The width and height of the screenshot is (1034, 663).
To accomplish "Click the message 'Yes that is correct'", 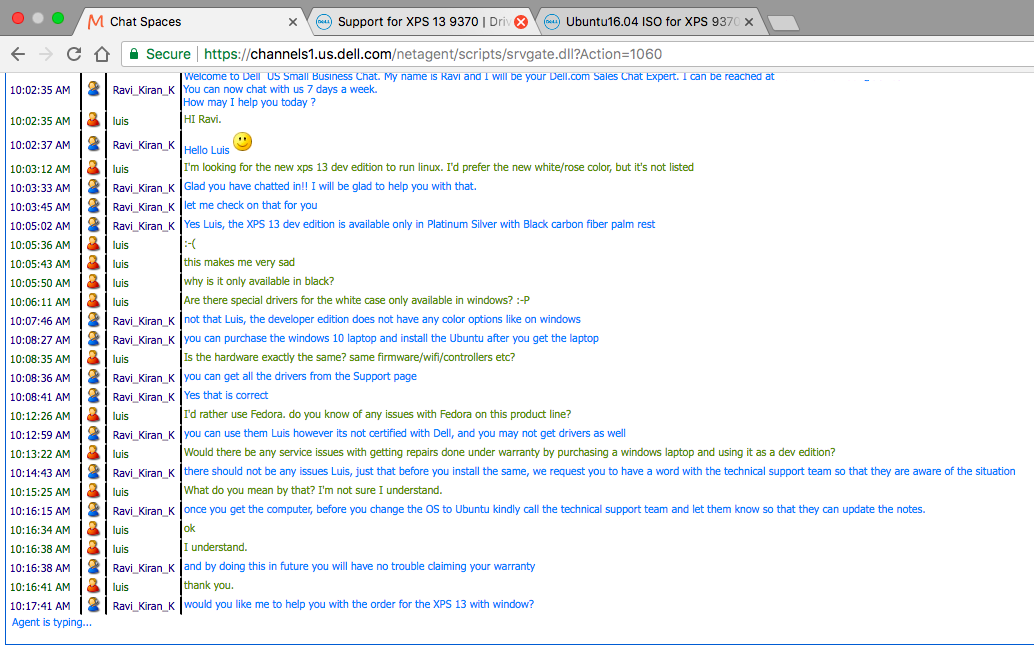I will tap(226, 395).
